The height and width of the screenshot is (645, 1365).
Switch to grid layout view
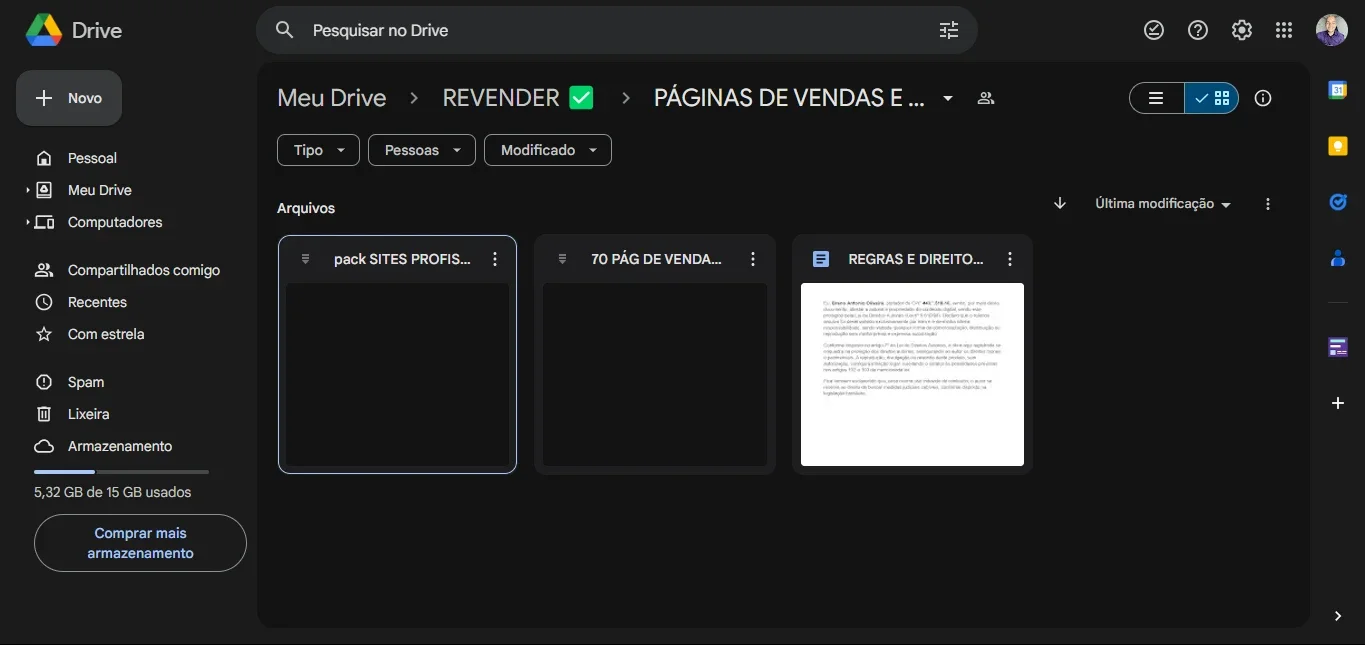coord(1212,98)
